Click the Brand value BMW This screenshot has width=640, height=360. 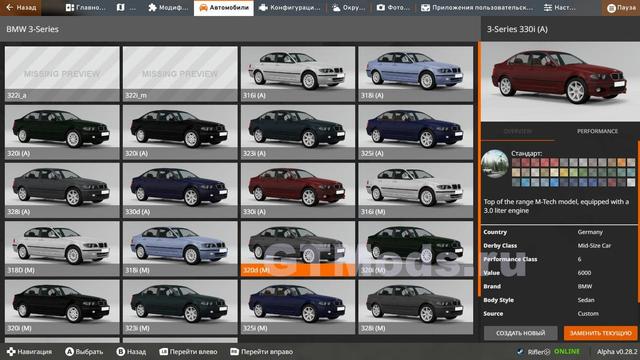point(584,286)
